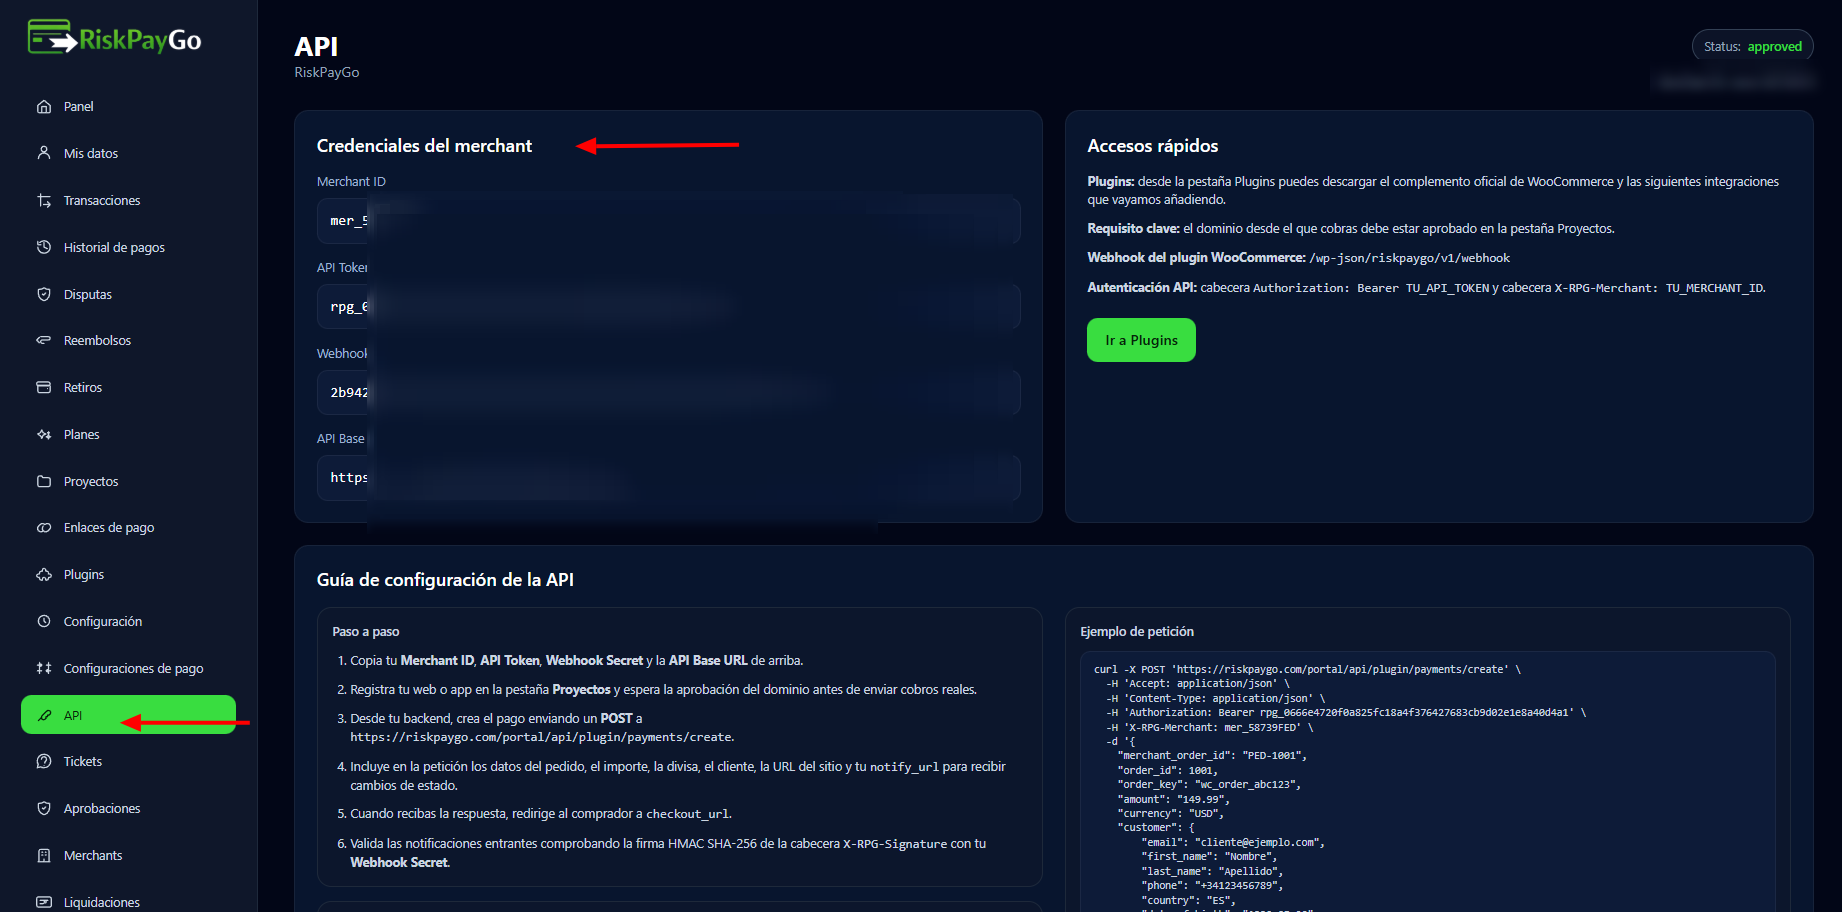
Task: Click the Mis datos user icon
Action: 44,153
